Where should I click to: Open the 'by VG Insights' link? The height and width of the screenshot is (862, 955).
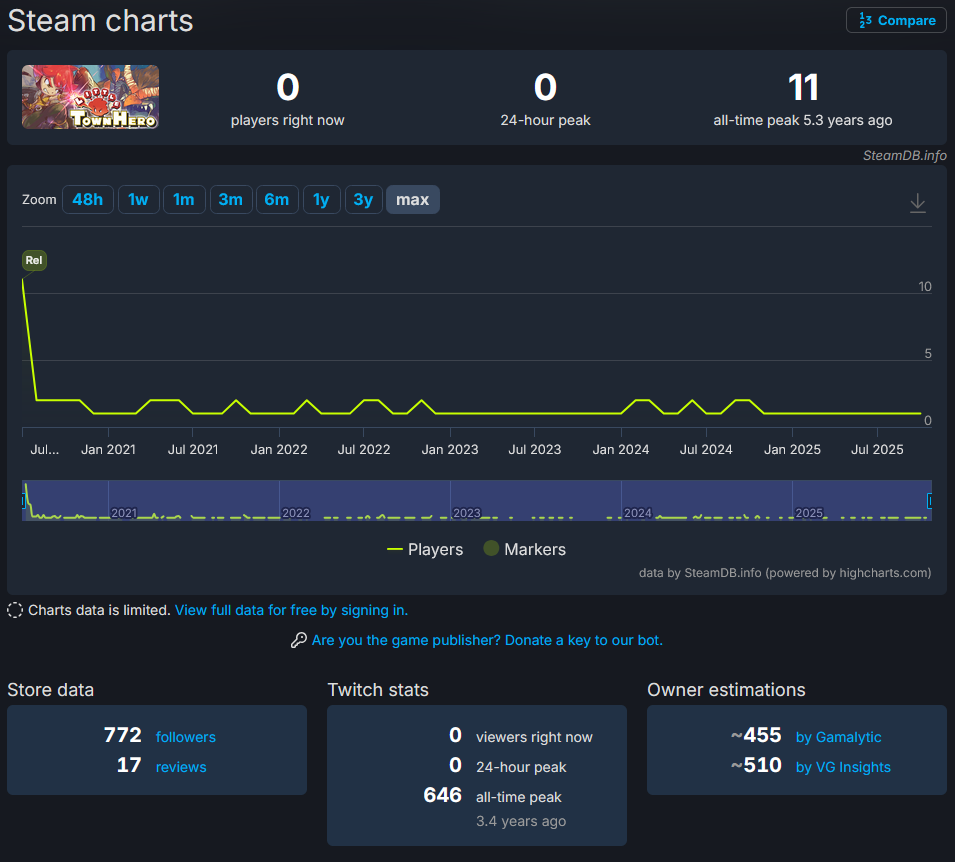(x=843, y=767)
